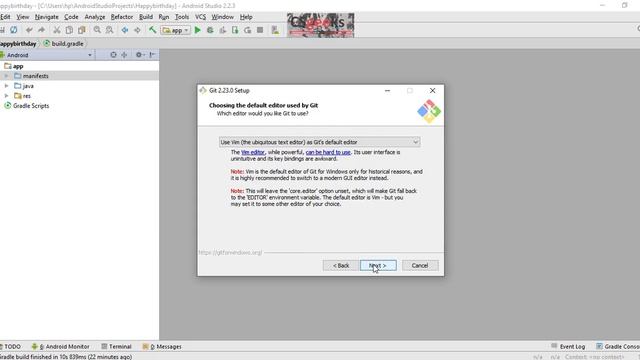Click the Gradle icon on build.gradle breadcrumb
Image resolution: width=640 pixels, height=360 pixels.
tap(47, 43)
